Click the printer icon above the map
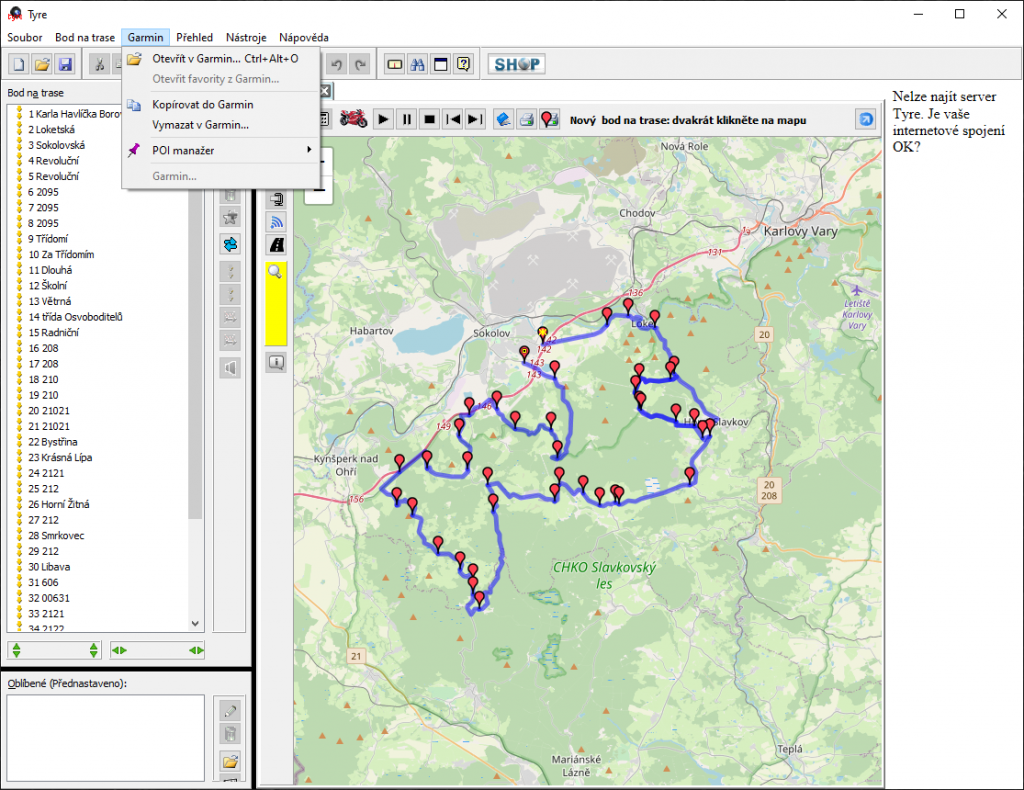The width and height of the screenshot is (1024, 790). (525, 119)
